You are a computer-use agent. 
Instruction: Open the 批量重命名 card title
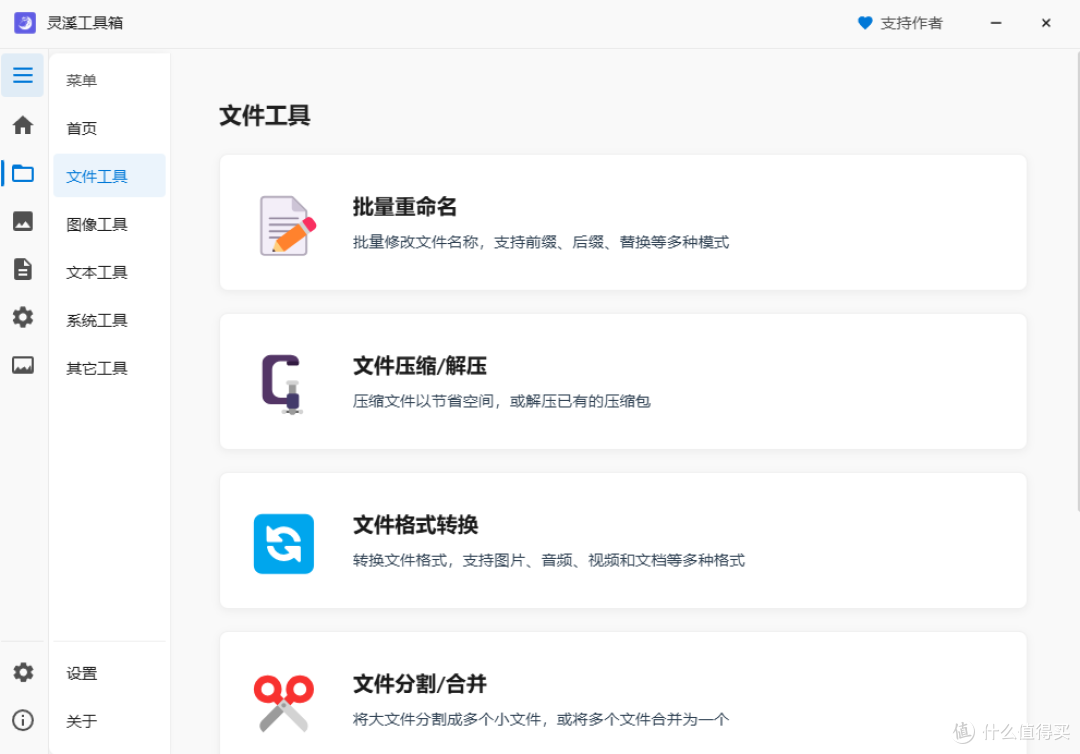(404, 207)
